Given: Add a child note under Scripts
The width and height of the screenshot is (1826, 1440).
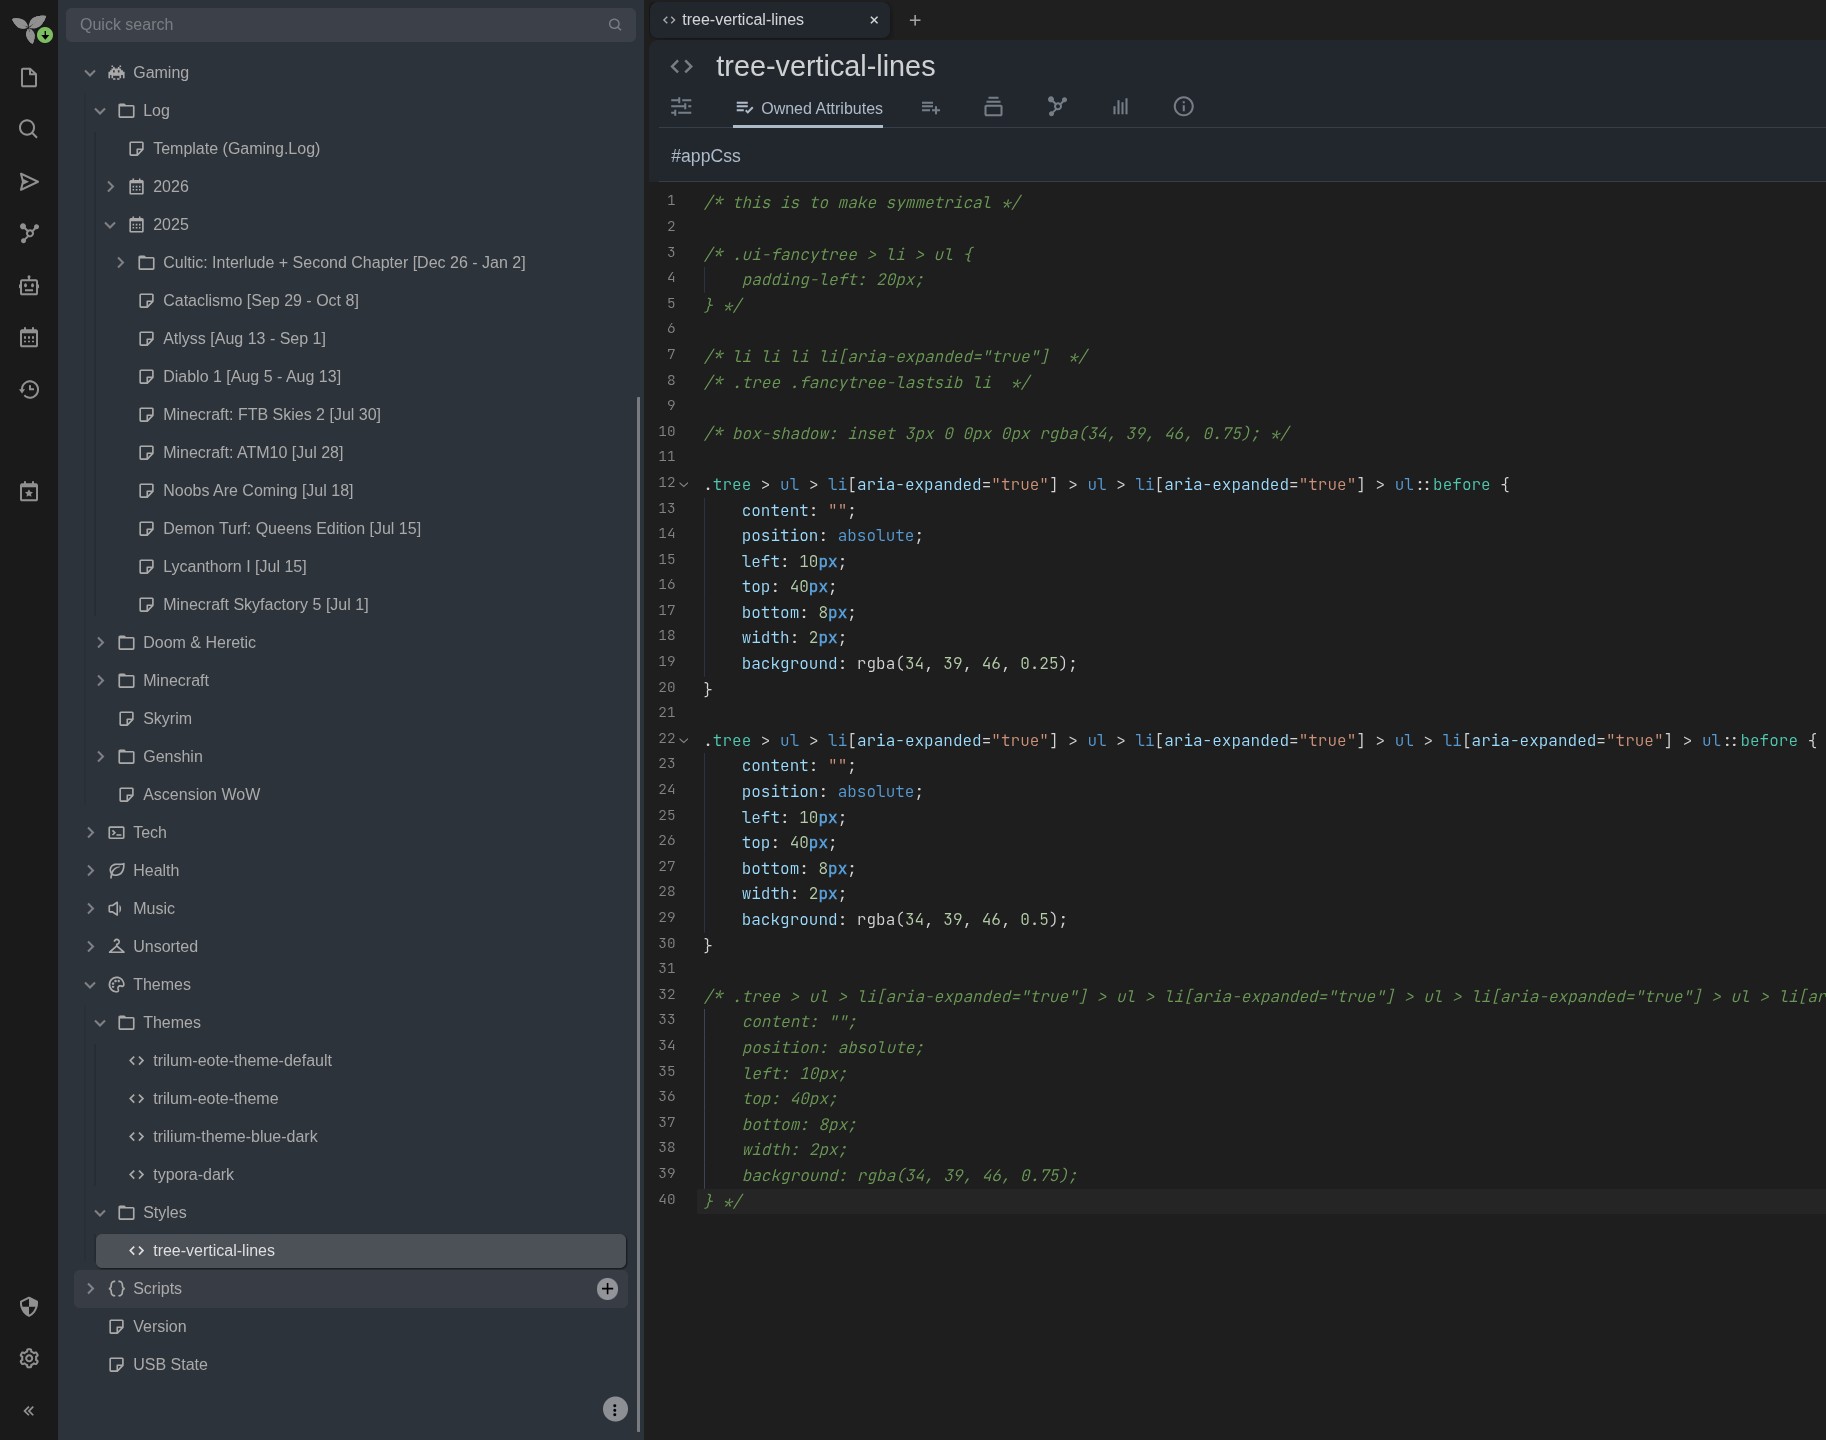Looking at the screenshot, I should click(x=607, y=1289).
